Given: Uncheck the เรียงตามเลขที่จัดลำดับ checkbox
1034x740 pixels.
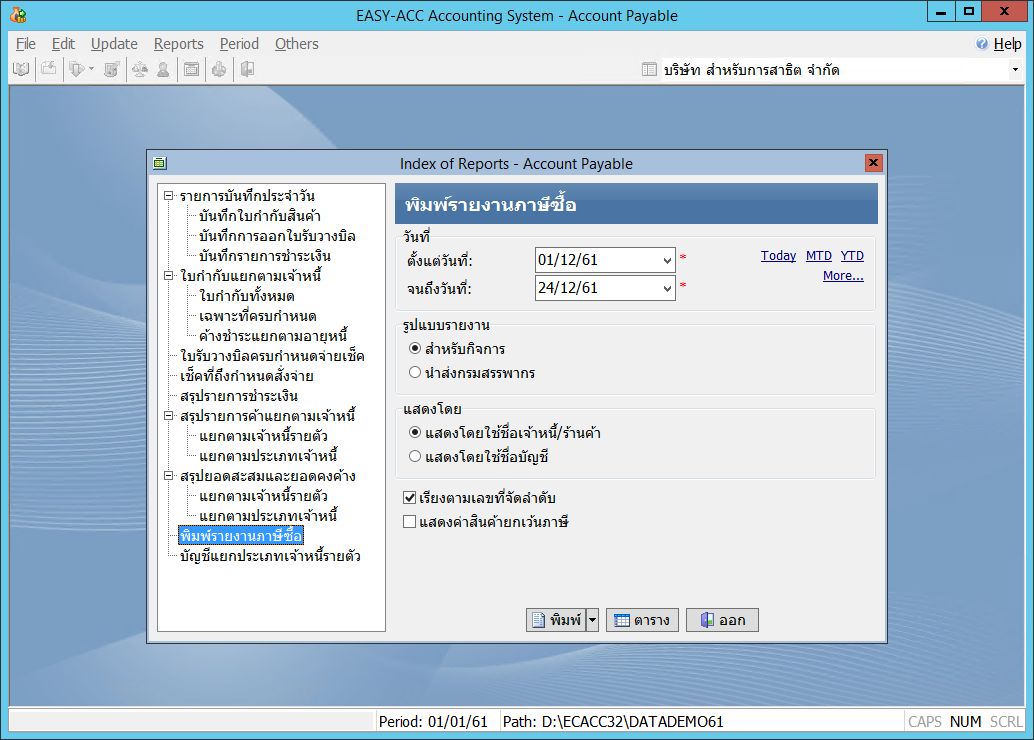Looking at the screenshot, I should [409, 498].
